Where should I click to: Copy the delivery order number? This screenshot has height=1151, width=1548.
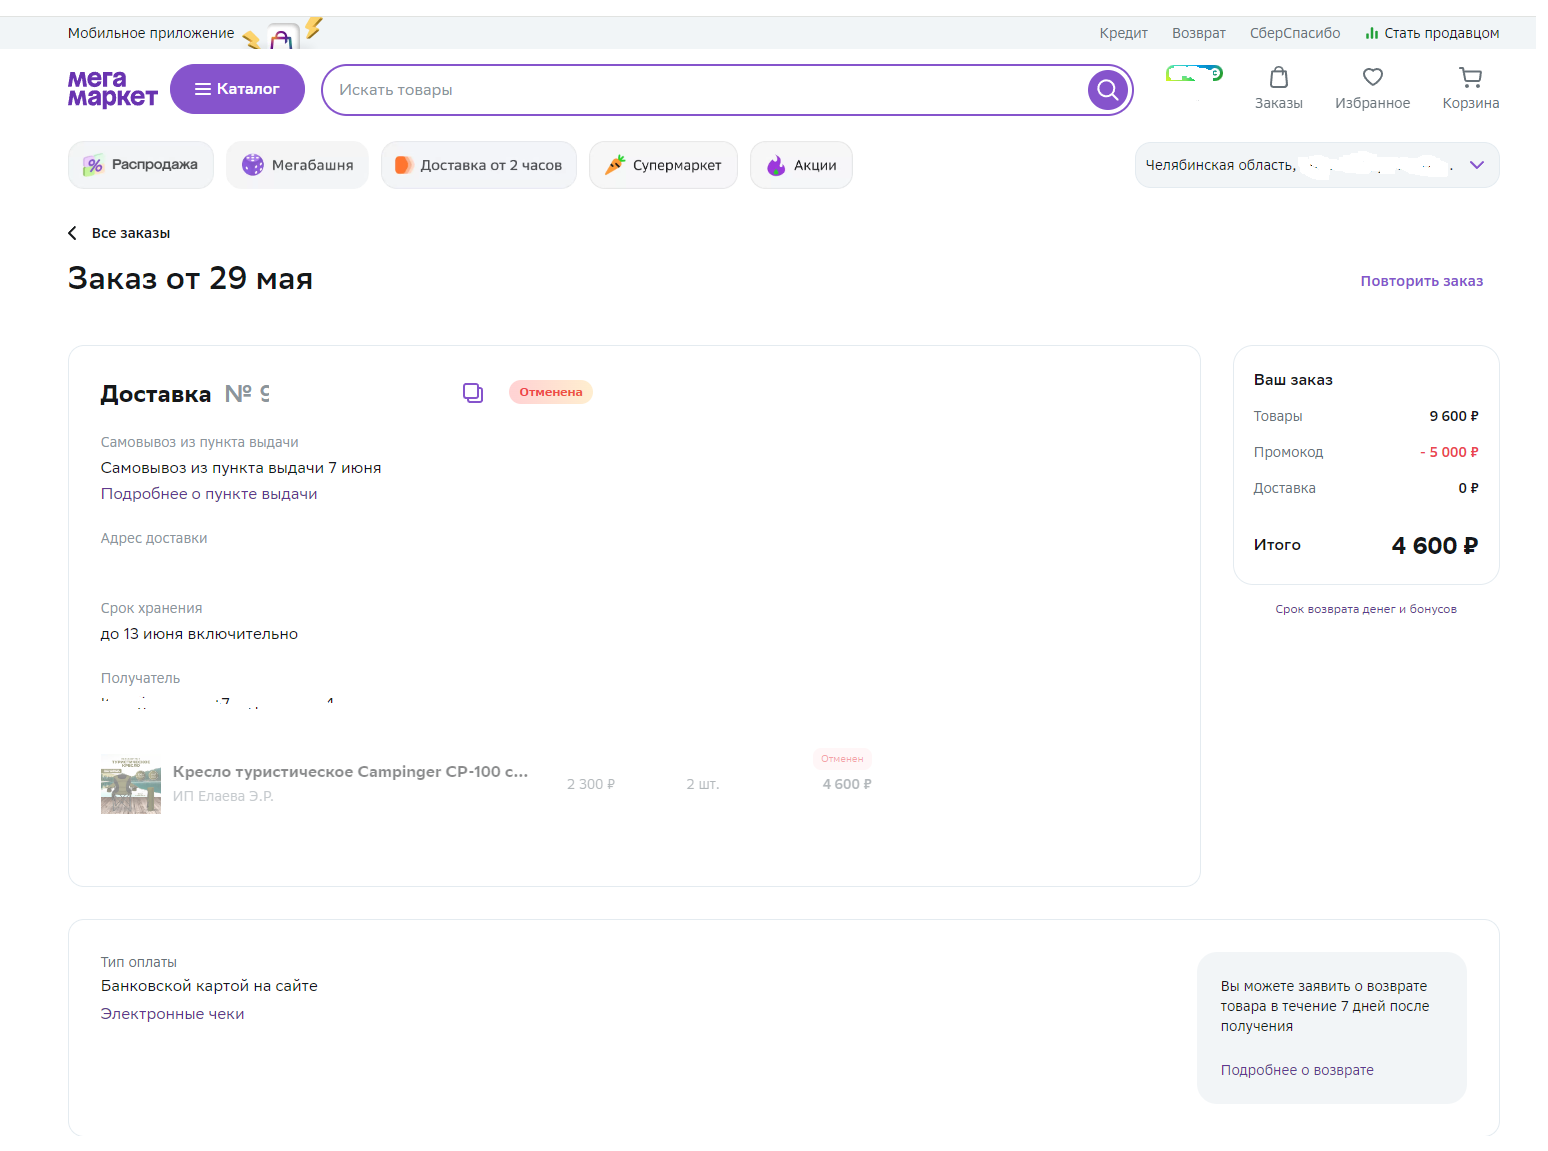coord(473,393)
